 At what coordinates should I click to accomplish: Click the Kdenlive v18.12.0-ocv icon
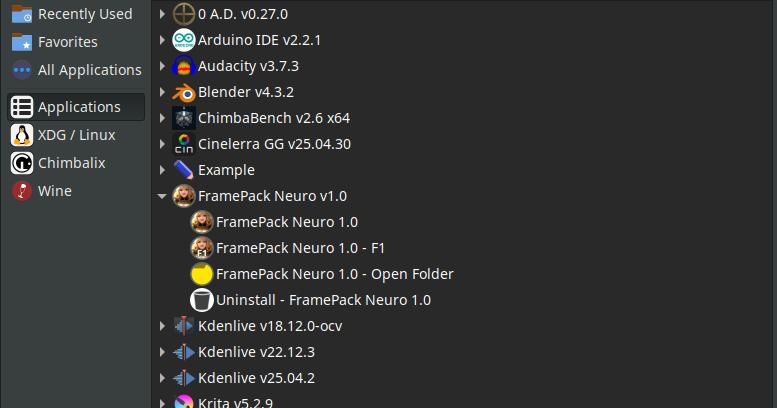click(184, 326)
